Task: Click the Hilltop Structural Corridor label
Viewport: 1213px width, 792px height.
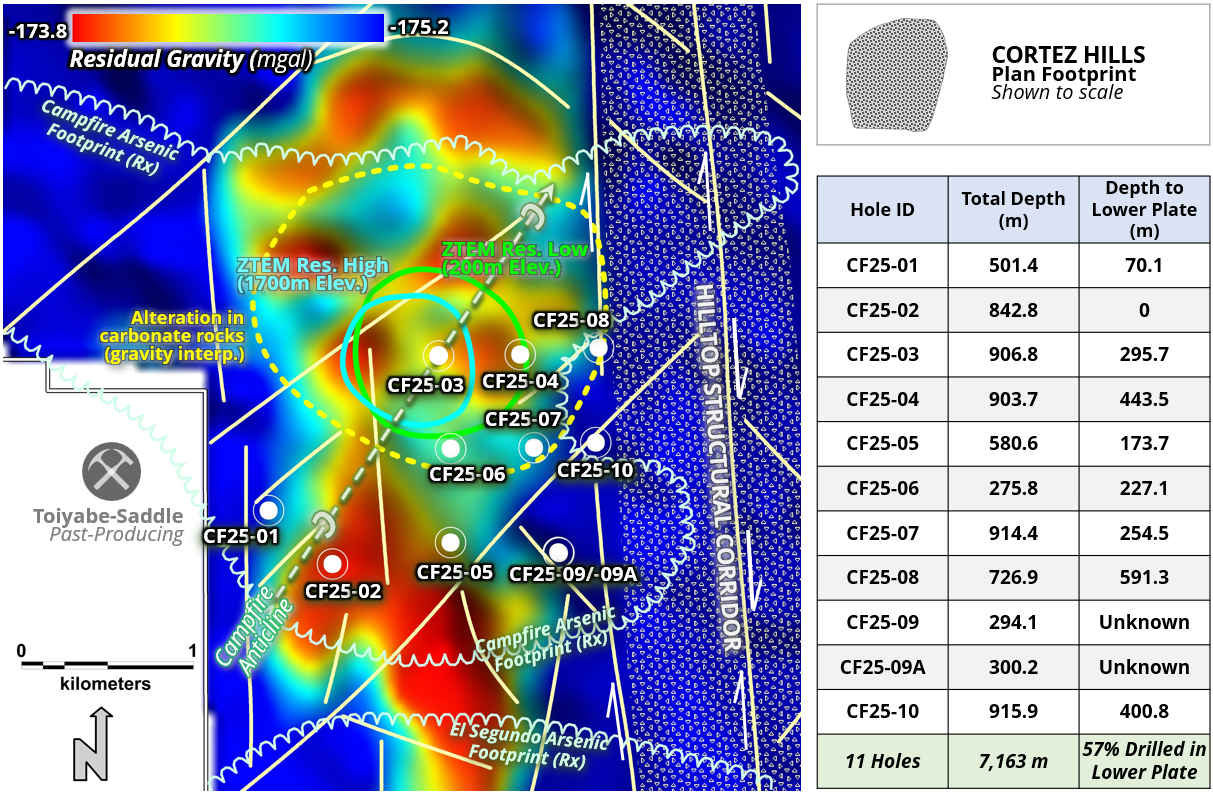Action: pyautogui.click(x=720, y=468)
